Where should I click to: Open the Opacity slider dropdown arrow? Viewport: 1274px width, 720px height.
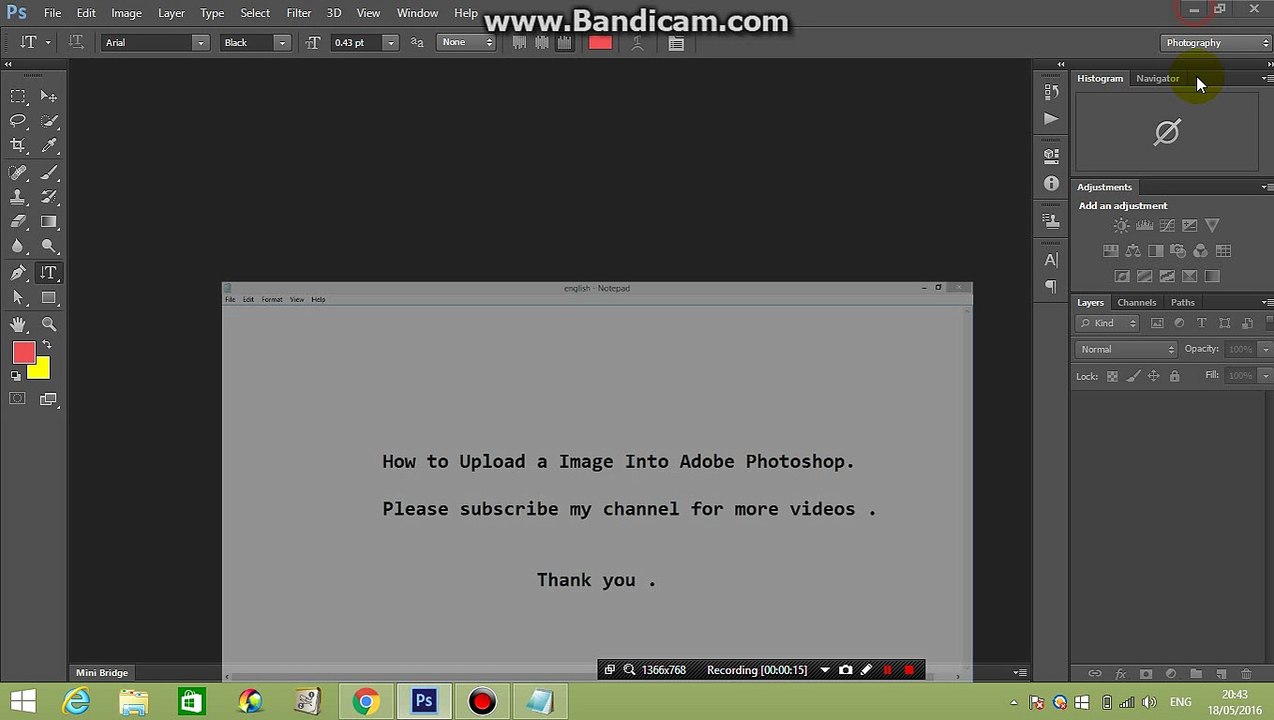point(1265,349)
